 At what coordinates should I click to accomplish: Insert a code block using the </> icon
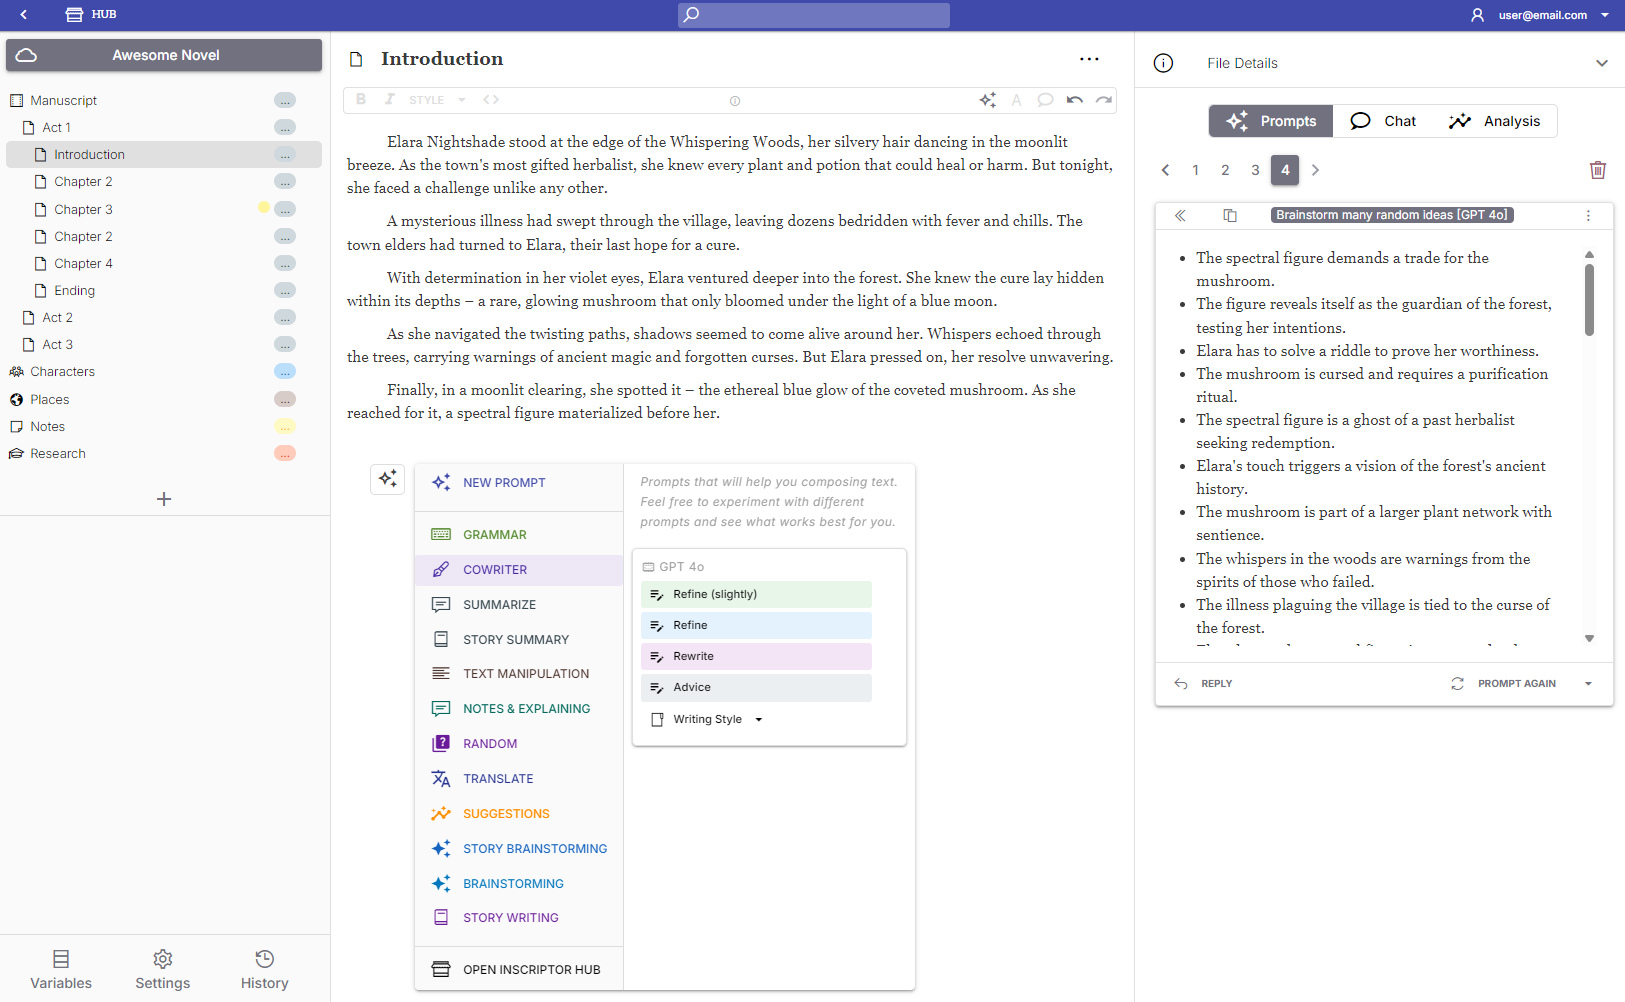click(490, 99)
